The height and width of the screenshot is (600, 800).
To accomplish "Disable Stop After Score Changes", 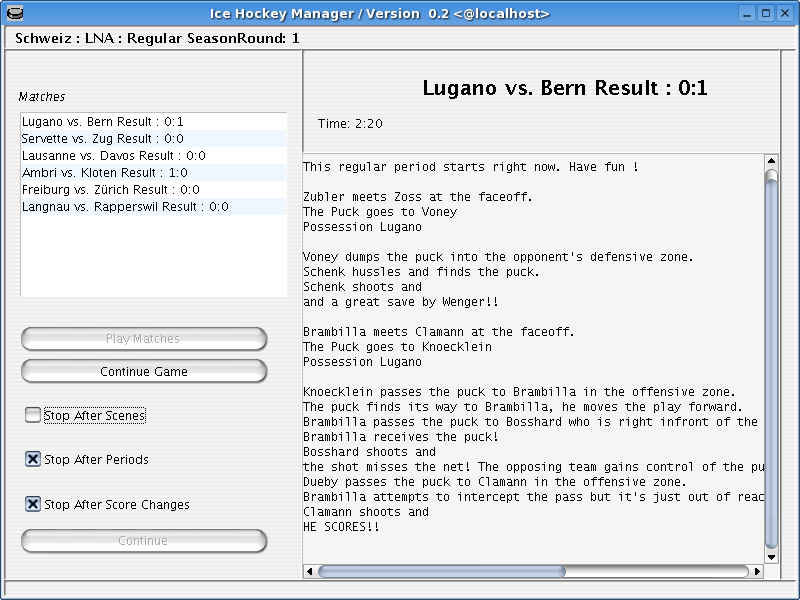I will point(33,505).
